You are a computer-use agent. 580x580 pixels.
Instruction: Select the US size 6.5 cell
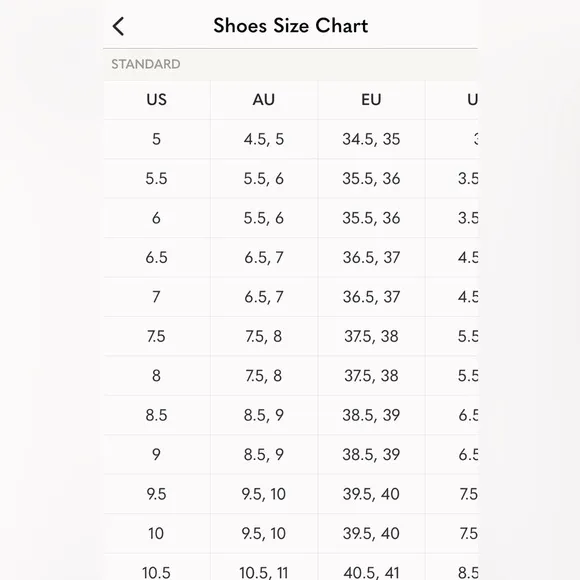tap(156, 257)
